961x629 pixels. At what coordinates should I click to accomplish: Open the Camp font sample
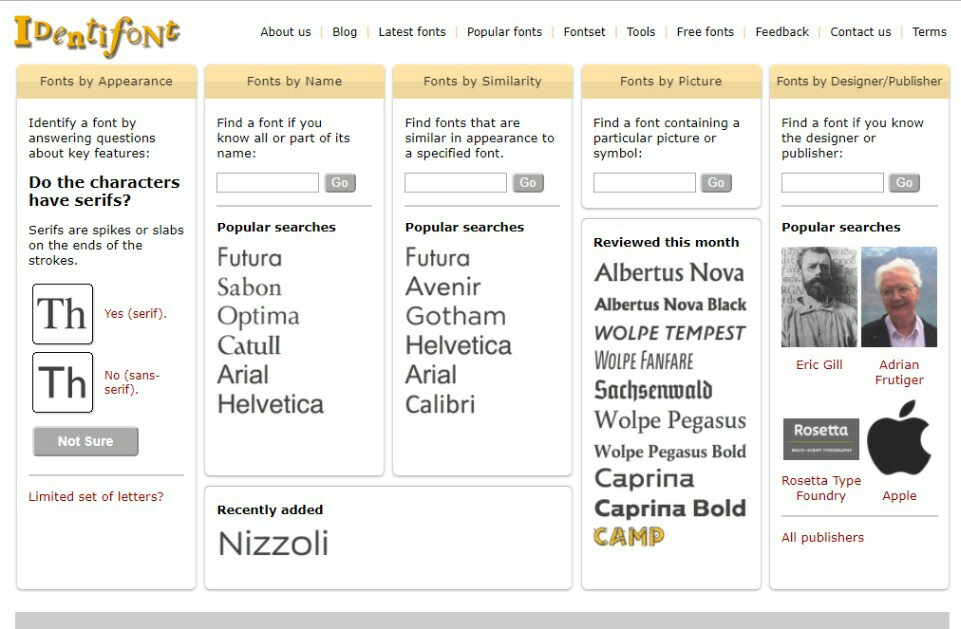(629, 537)
